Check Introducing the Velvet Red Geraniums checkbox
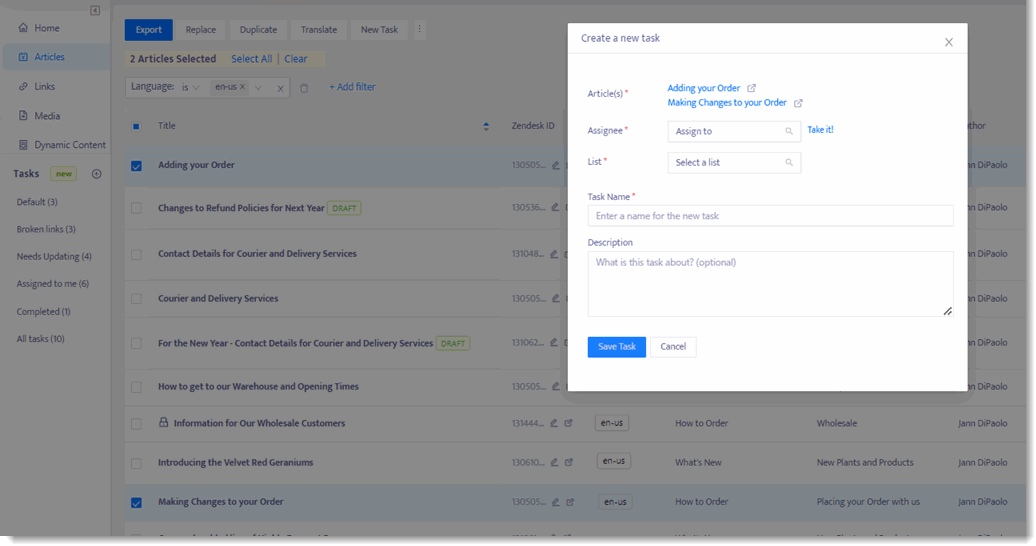Viewport: 1036px width, 546px height. (x=136, y=463)
